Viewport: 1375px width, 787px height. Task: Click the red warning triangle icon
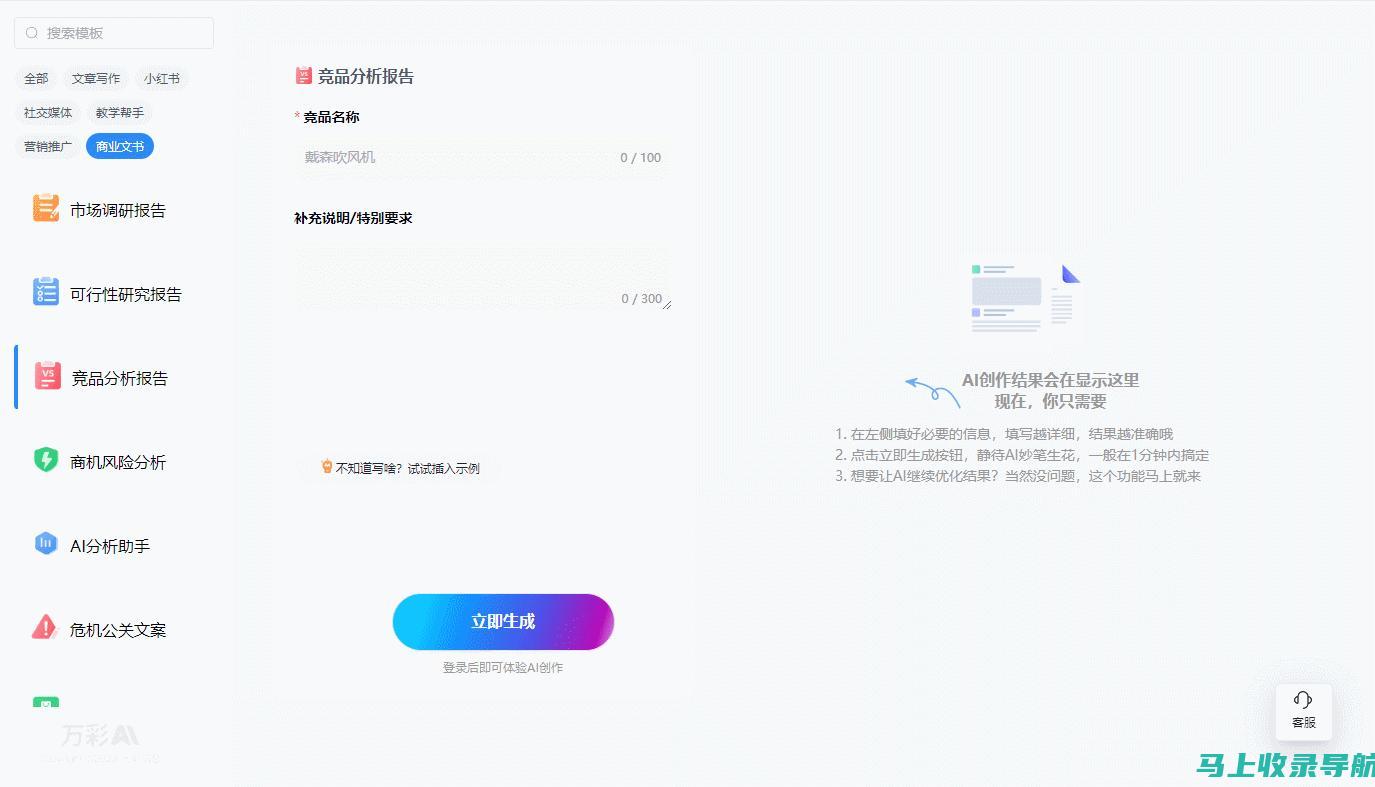pos(46,628)
